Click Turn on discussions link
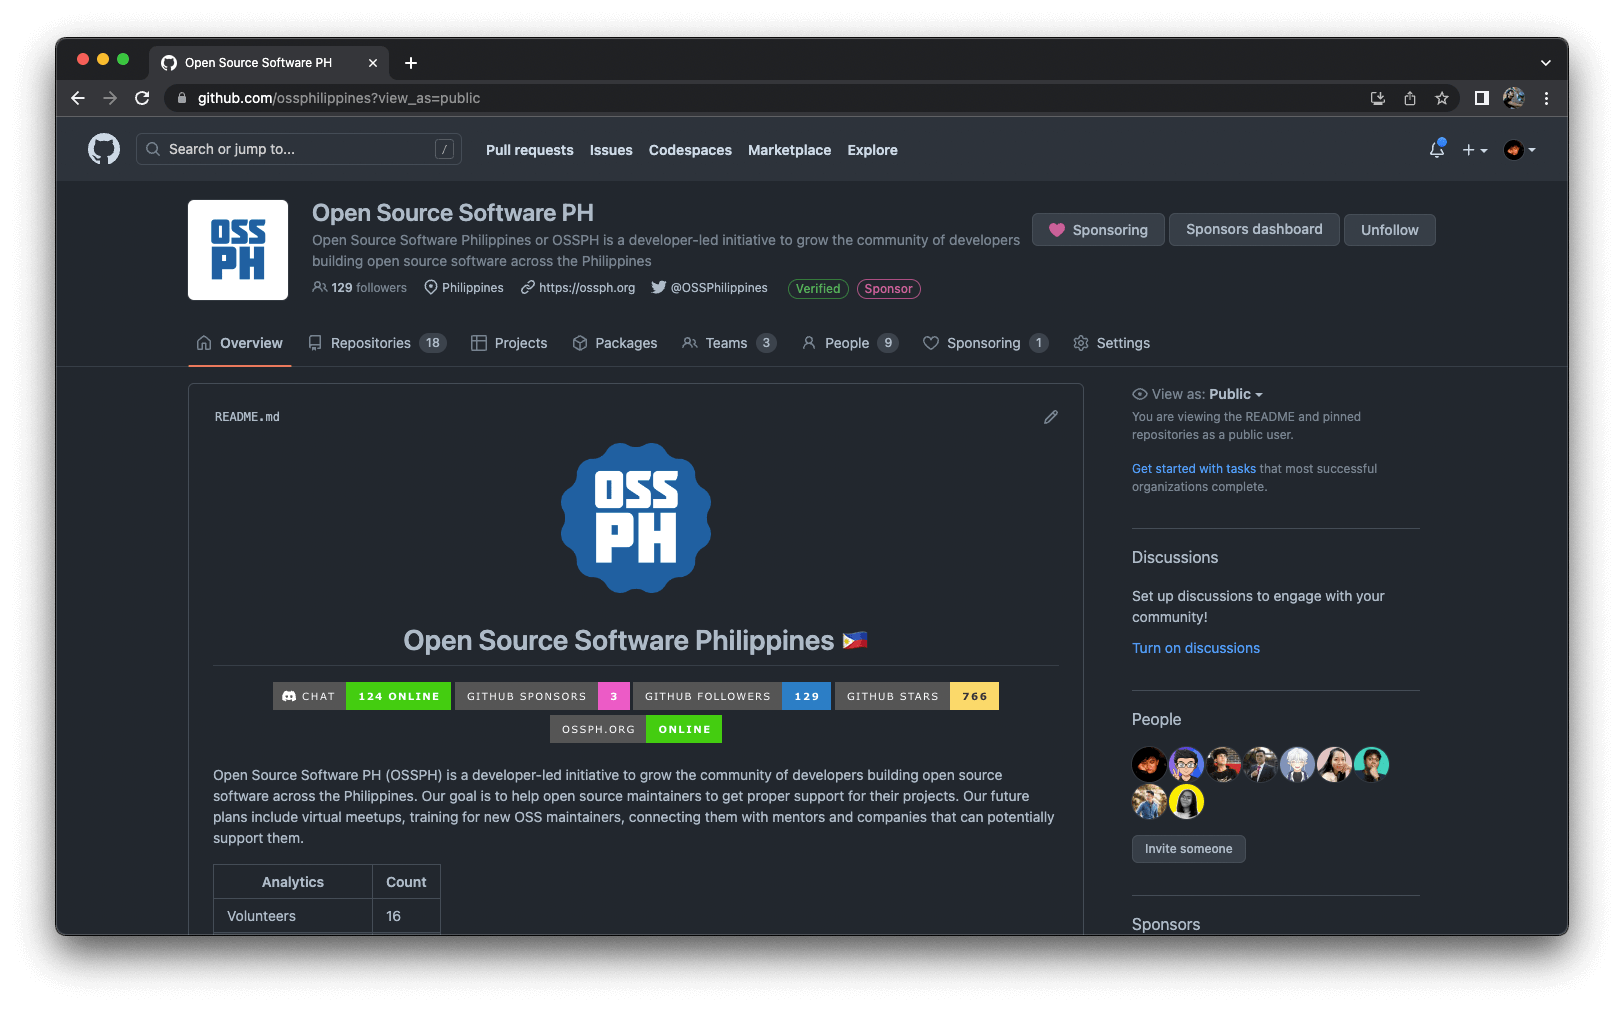The image size is (1624, 1009). (1196, 648)
